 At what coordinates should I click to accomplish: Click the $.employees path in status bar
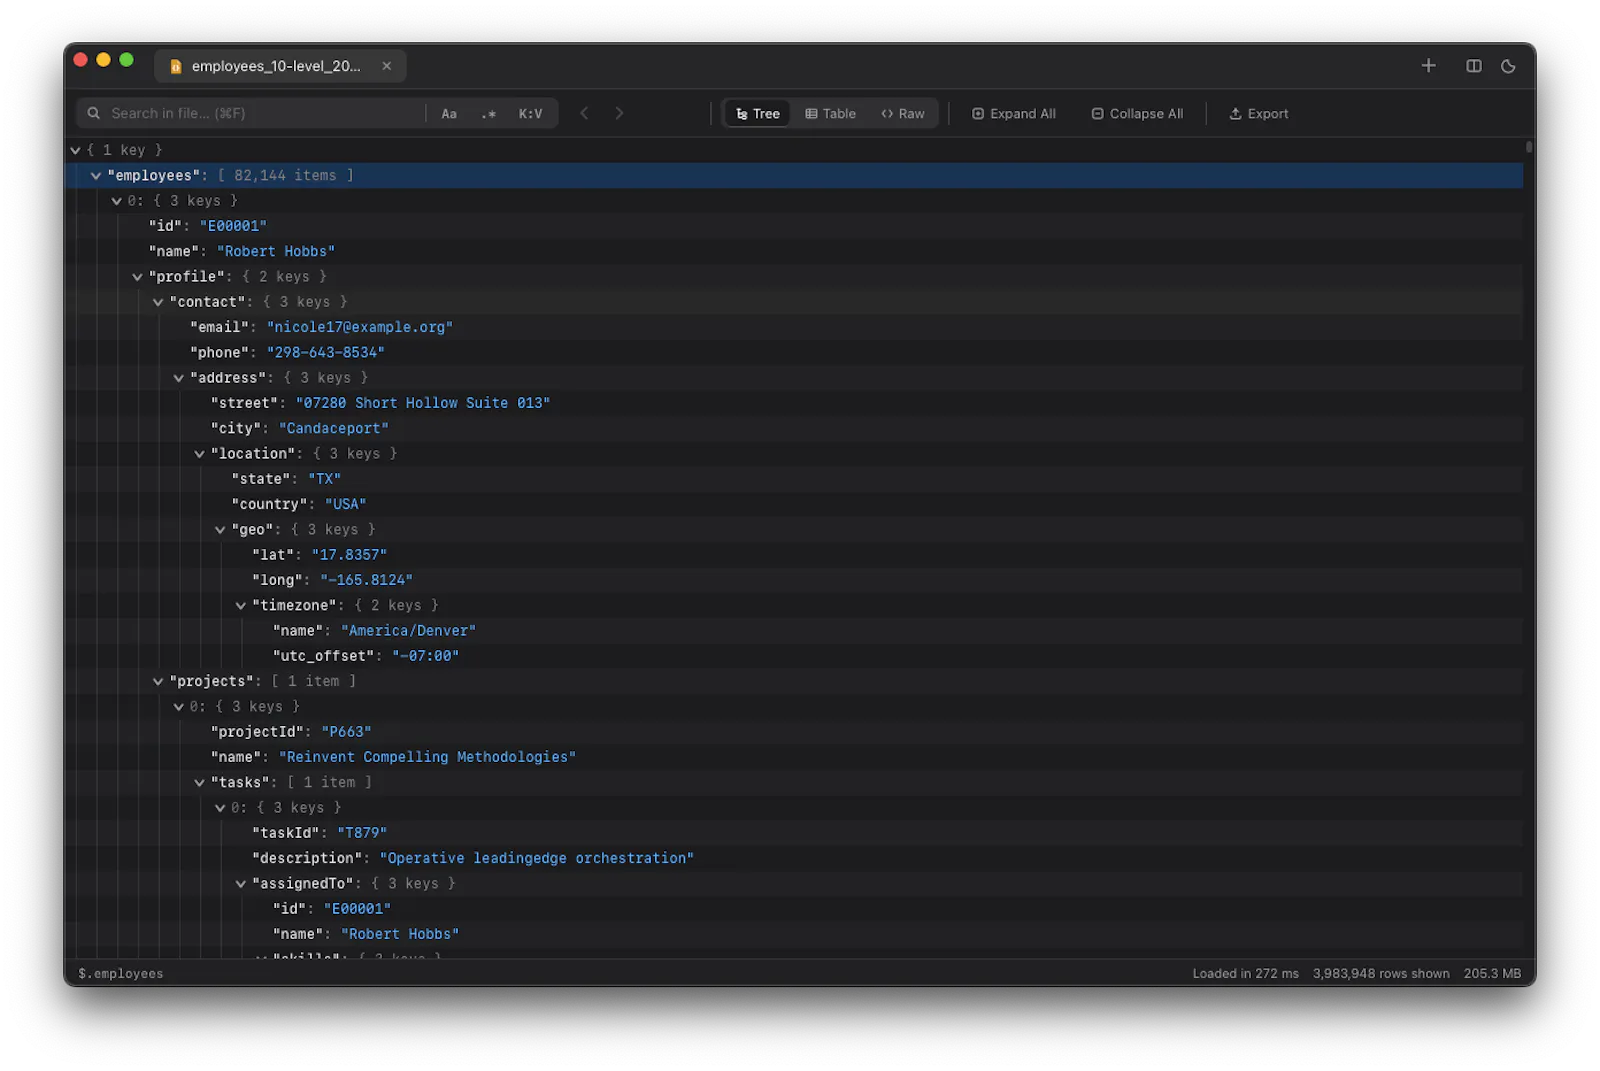point(121,974)
